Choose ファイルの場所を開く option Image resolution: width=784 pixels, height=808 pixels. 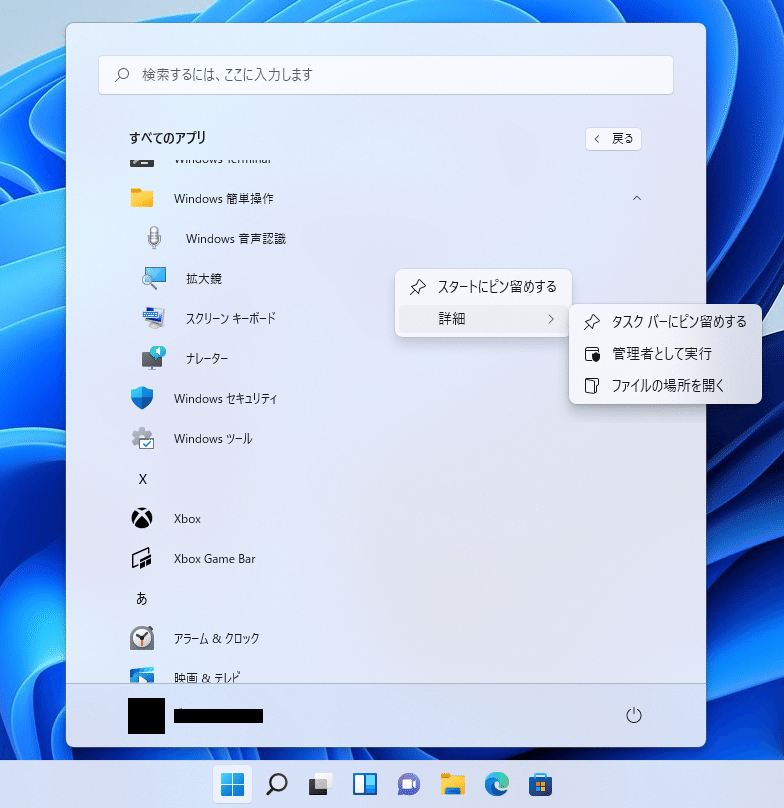pyautogui.click(x=665, y=385)
